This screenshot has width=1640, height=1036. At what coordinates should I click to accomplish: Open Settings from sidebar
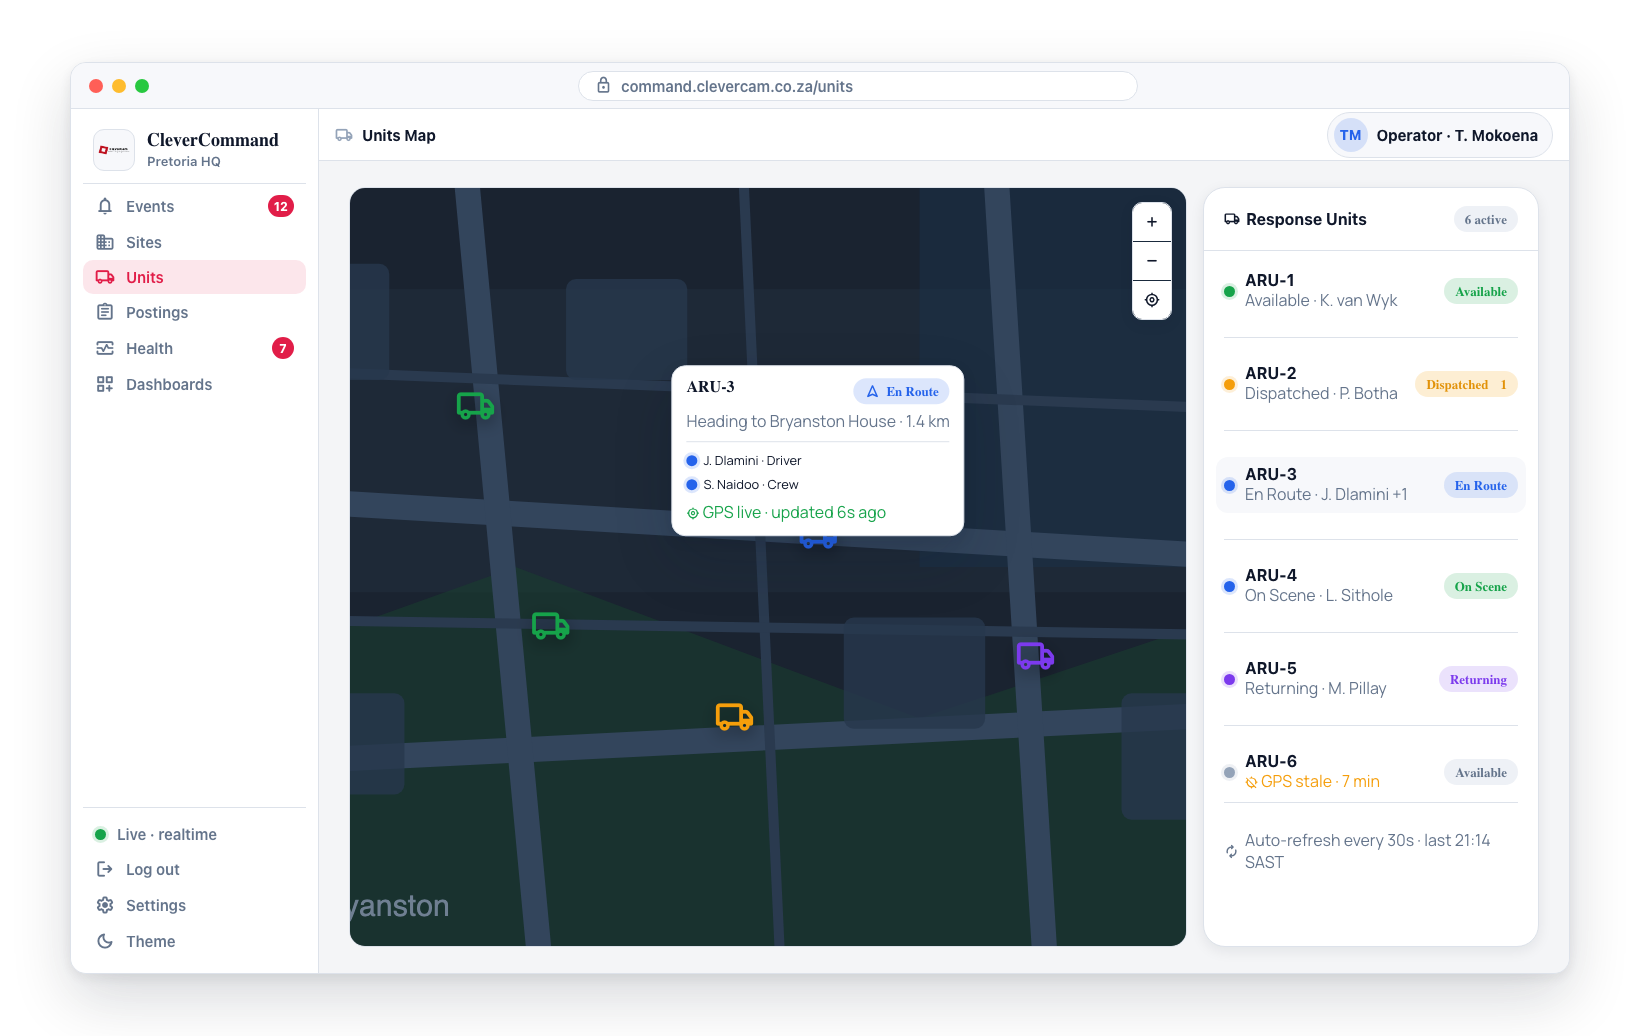(x=194, y=905)
